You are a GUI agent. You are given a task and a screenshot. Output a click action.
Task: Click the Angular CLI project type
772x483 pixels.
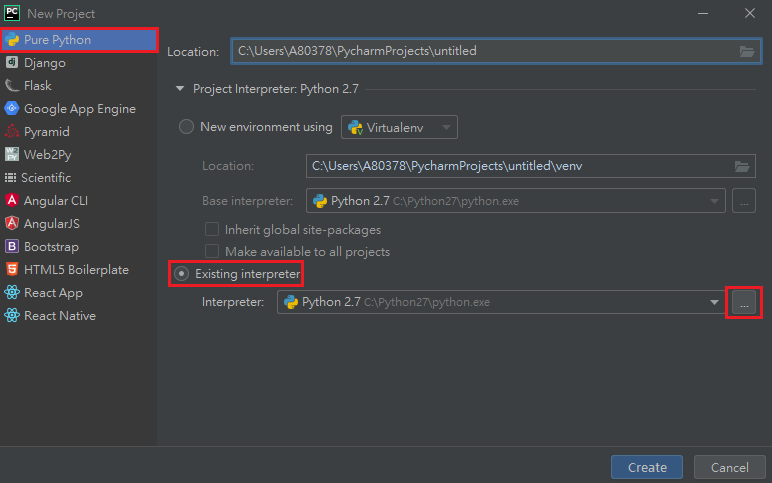pyautogui.click(x=79, y=201)
